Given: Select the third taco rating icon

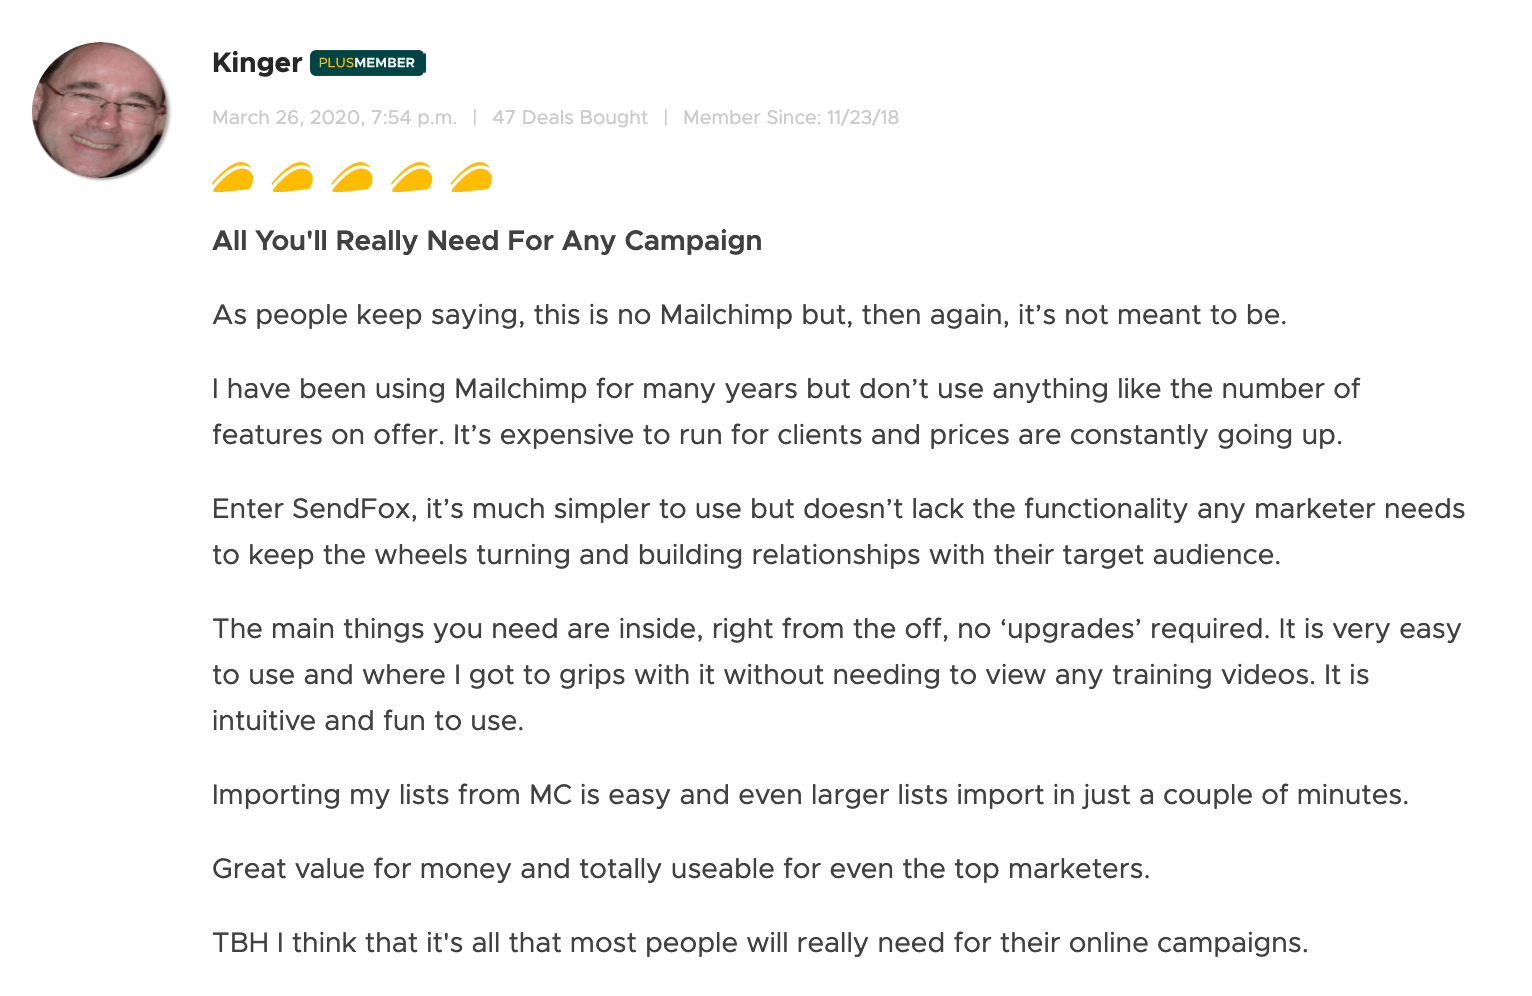Looking at the screenshot, I should [x=352, y=177].
